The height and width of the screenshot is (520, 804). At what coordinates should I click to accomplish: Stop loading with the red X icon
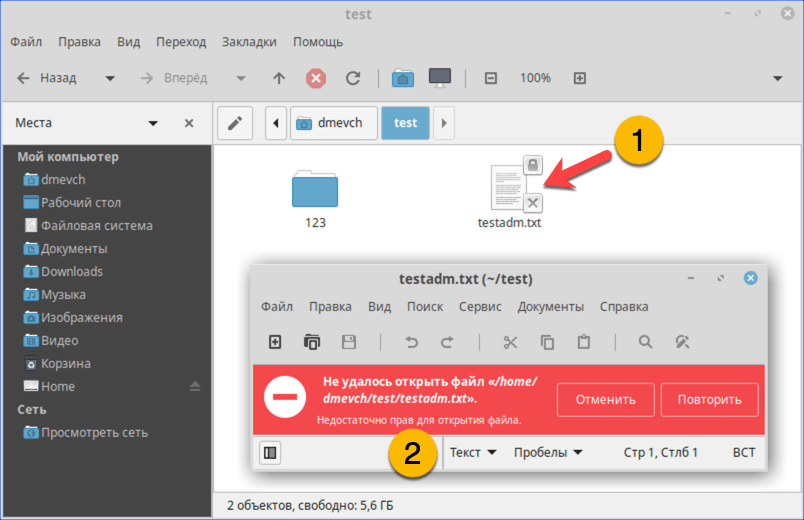(x=316, y=78)
